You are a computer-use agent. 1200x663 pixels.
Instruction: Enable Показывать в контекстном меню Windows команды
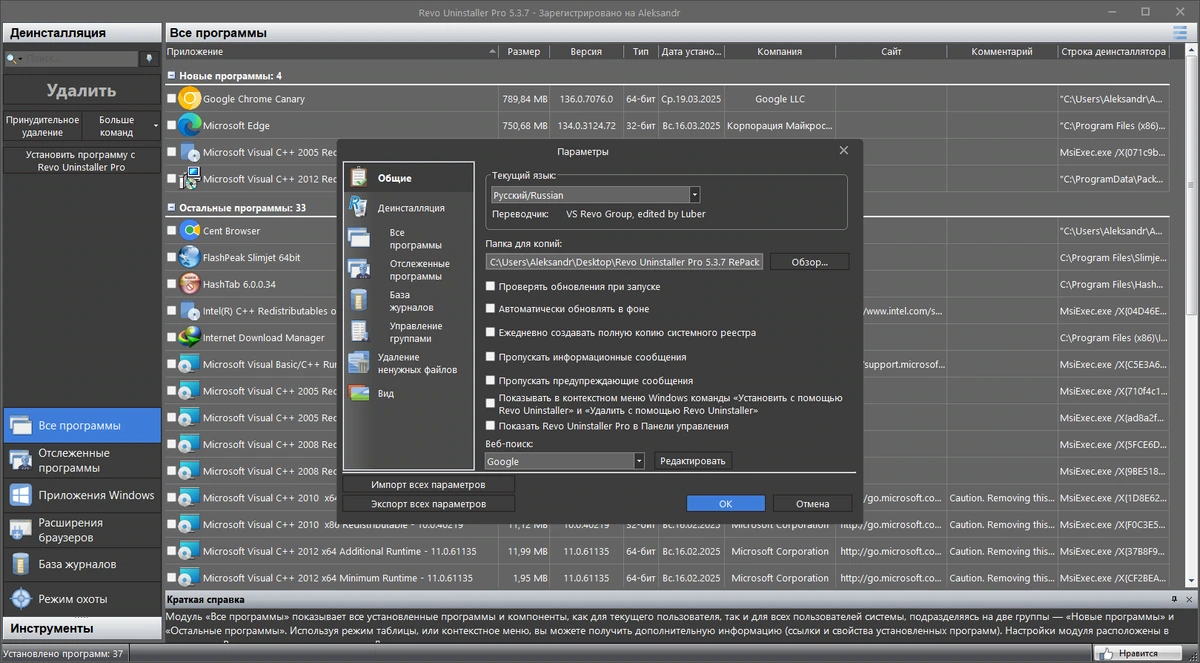[x=490, y=404]
